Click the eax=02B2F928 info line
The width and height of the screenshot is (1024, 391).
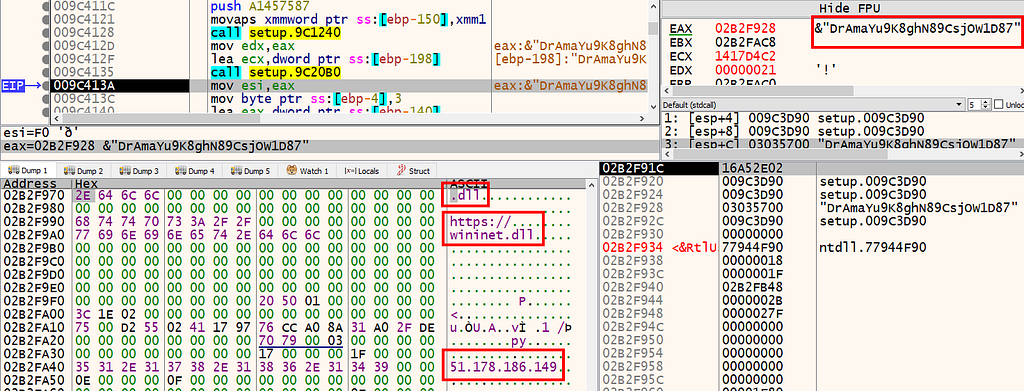329,146
